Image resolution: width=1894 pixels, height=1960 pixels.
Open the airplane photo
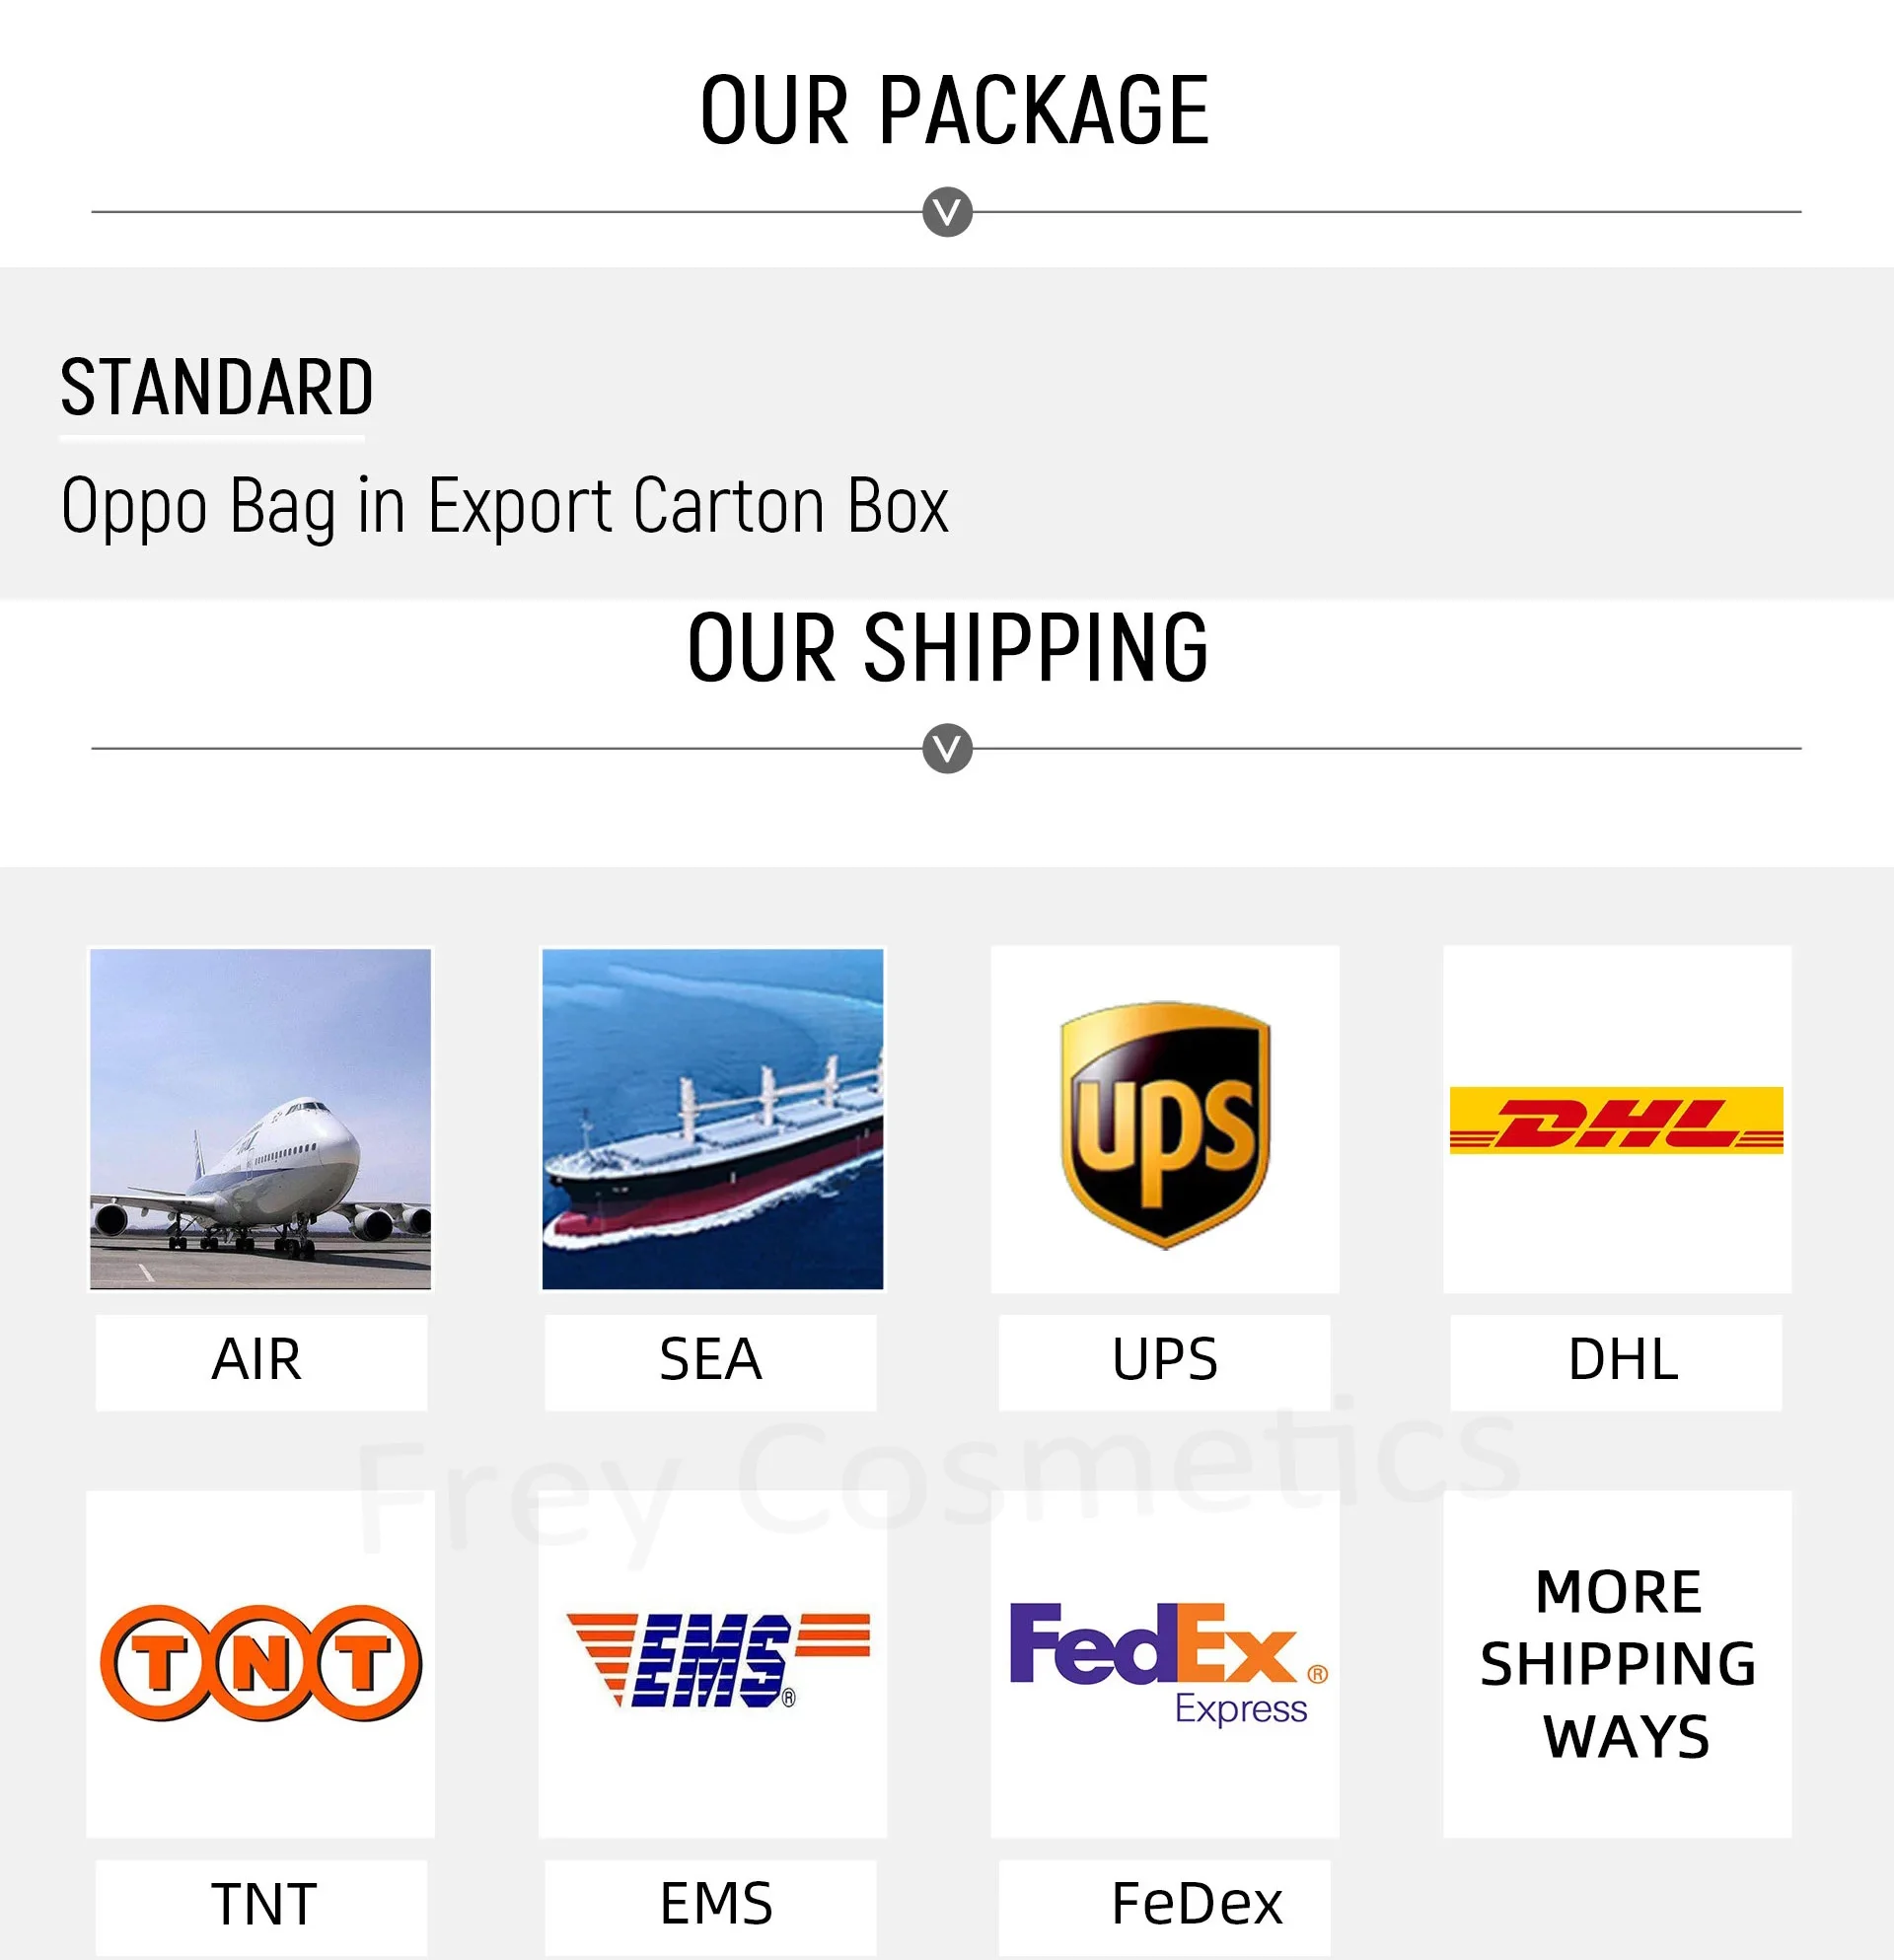pos(261,1119)
